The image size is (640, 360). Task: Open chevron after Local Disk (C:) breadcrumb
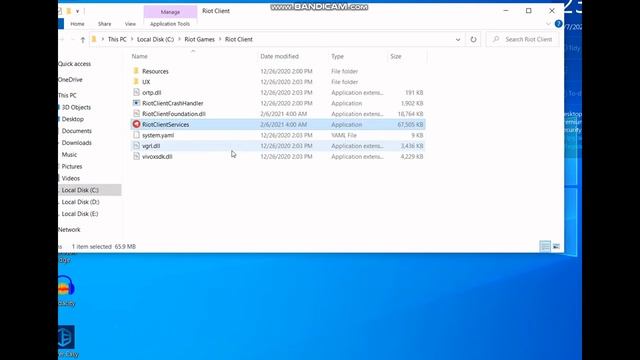179,39
